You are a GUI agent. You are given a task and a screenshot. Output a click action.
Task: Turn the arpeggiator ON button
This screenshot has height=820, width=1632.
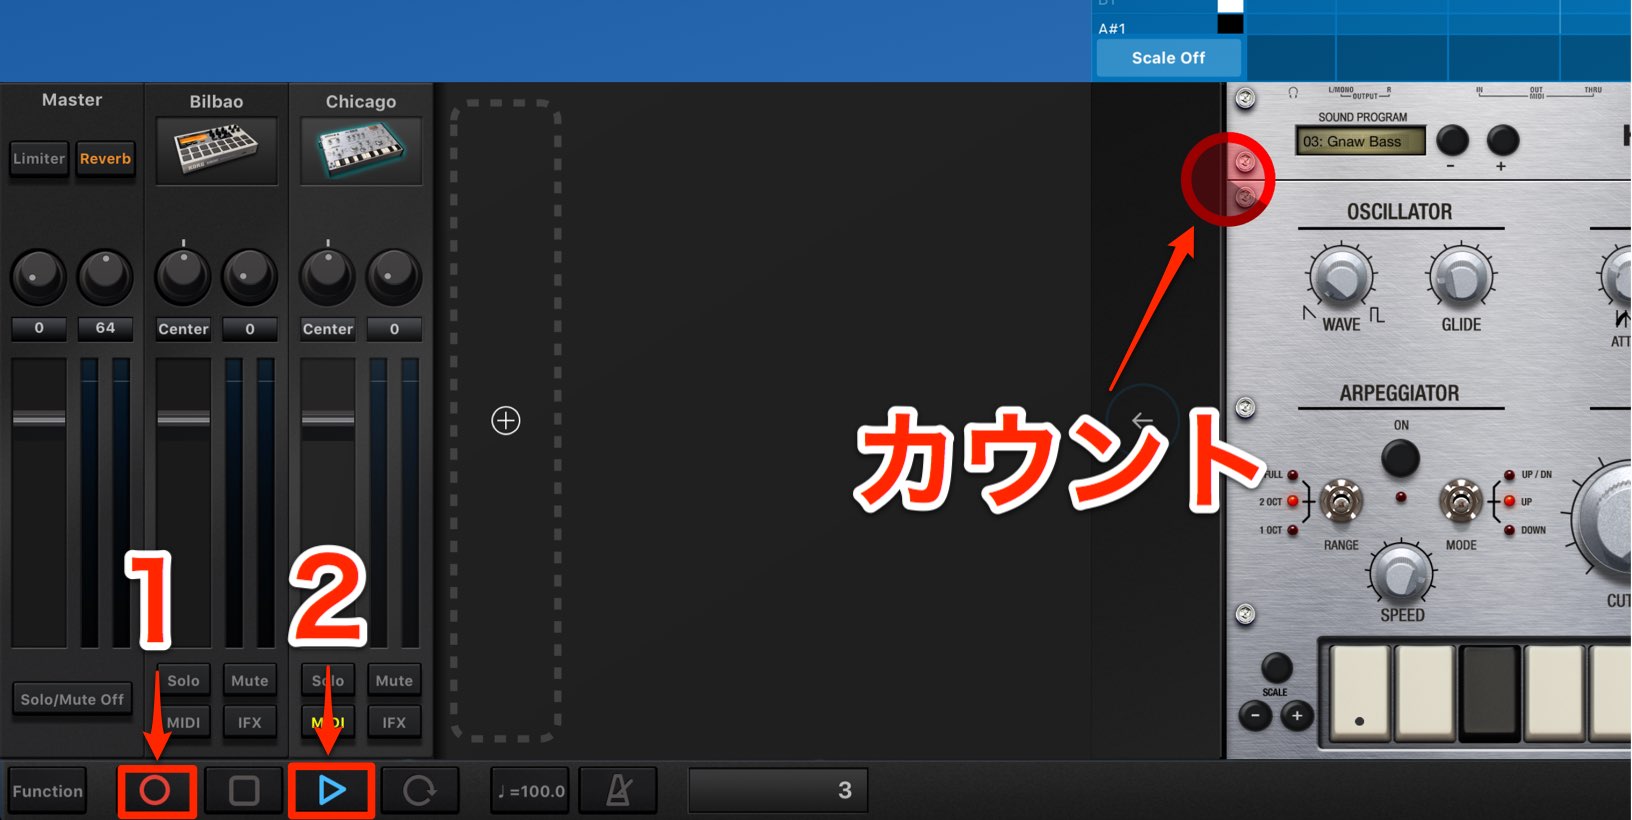click(1400, 459)
